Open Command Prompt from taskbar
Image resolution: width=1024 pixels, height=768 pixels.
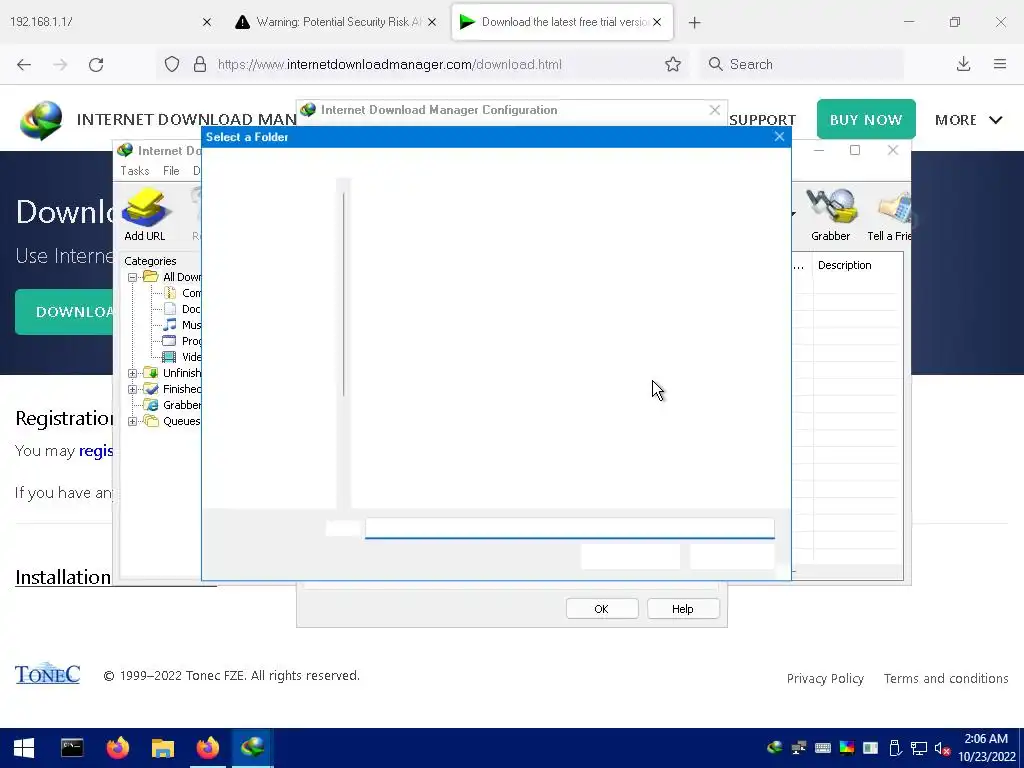click(x=72, y=748)
